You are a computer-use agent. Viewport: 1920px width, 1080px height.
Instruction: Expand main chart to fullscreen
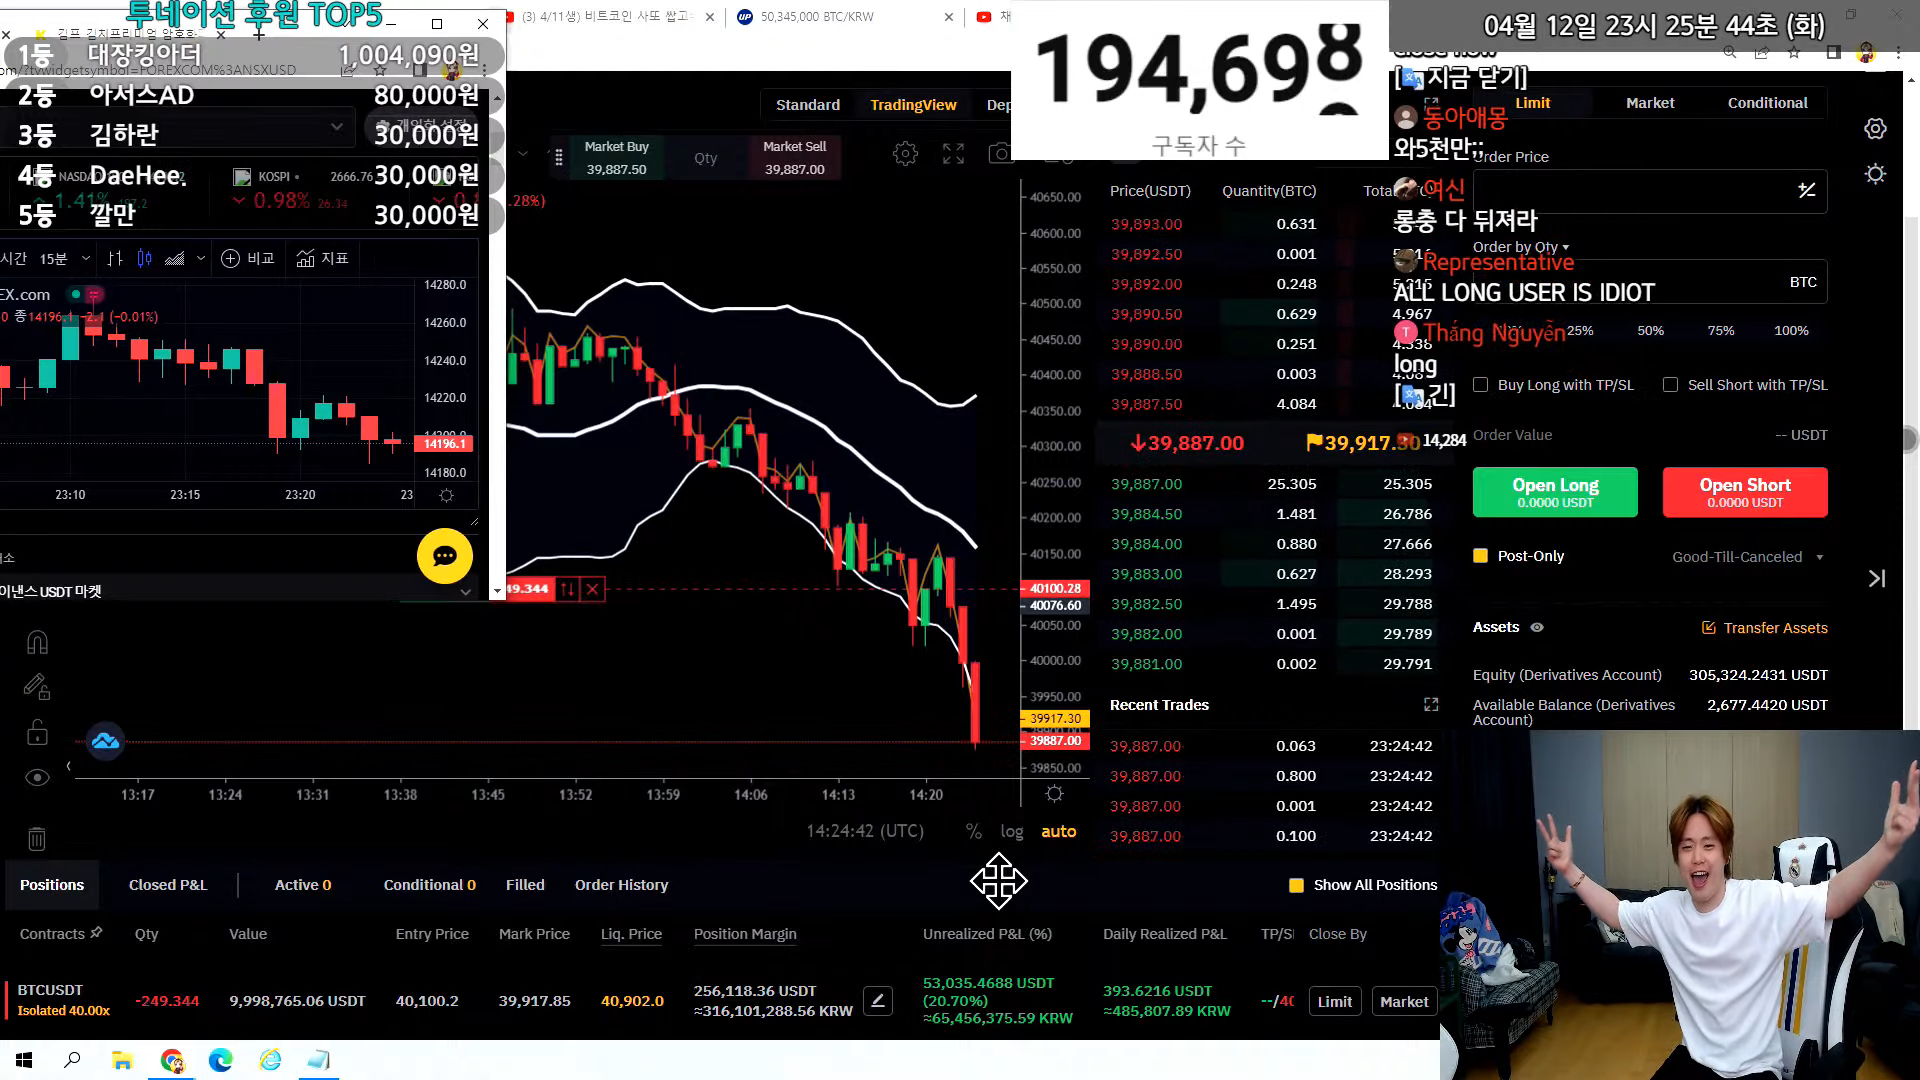pyautogui.click(x=953, y=154)
